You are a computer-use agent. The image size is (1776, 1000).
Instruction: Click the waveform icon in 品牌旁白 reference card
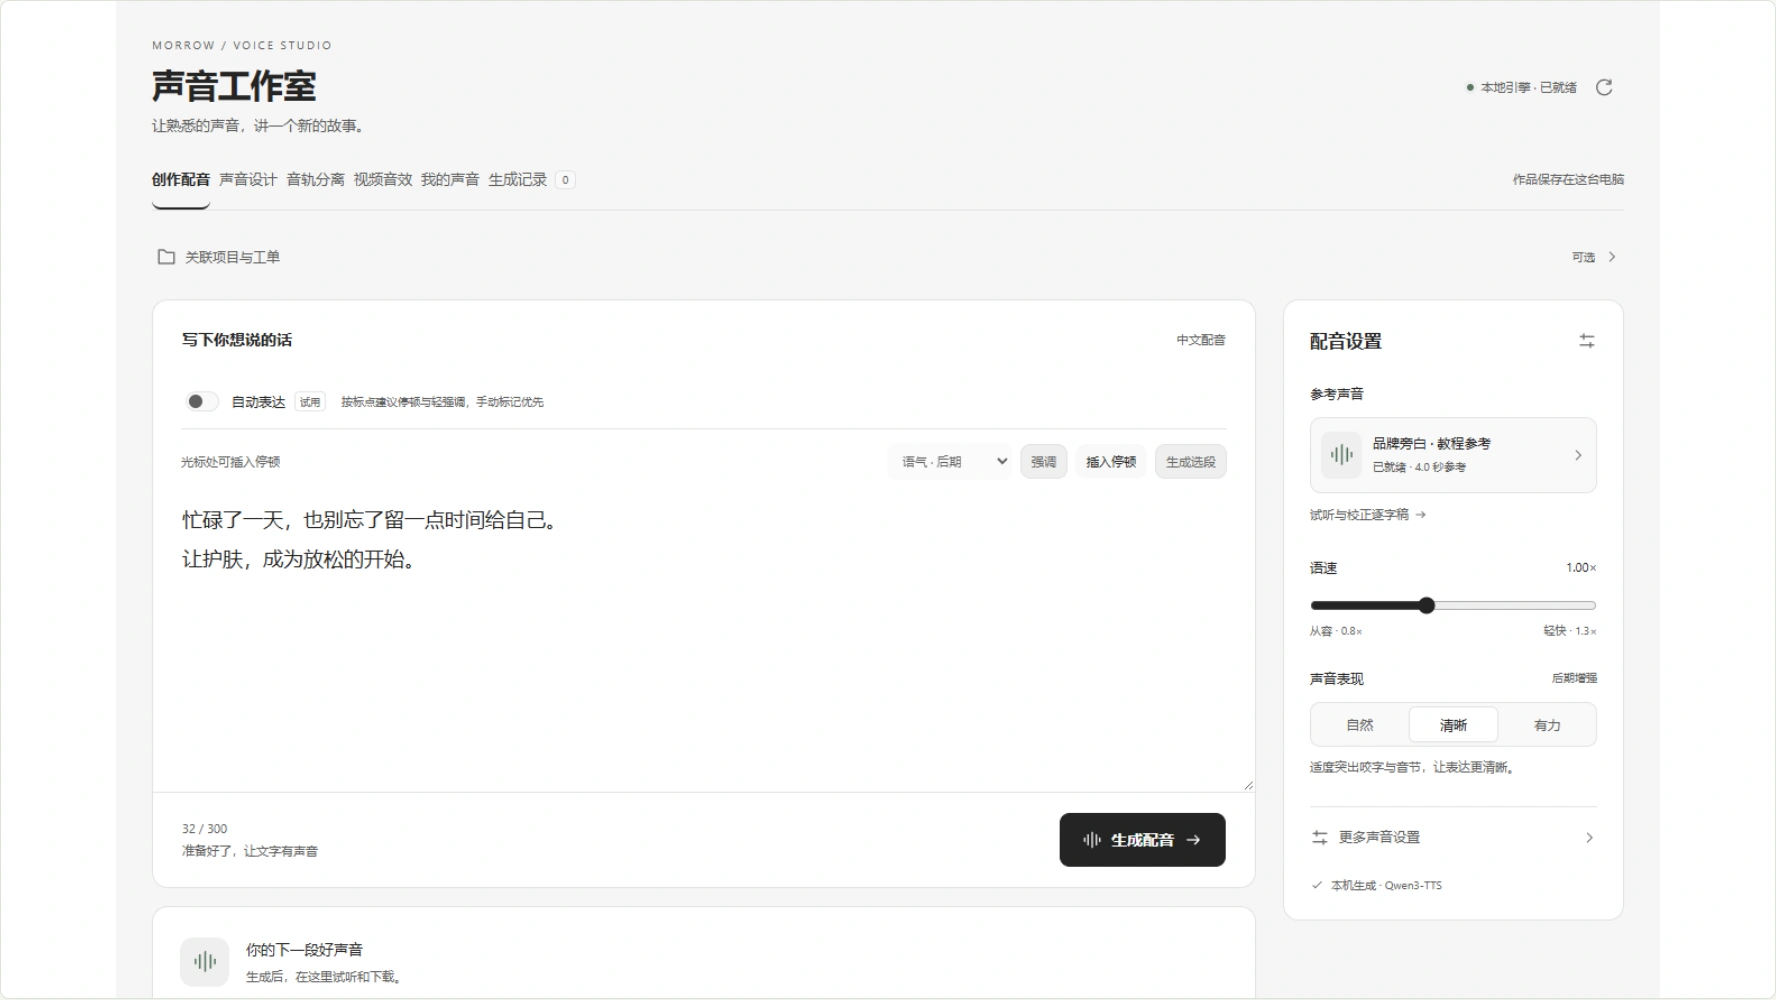coord(1341,455)
